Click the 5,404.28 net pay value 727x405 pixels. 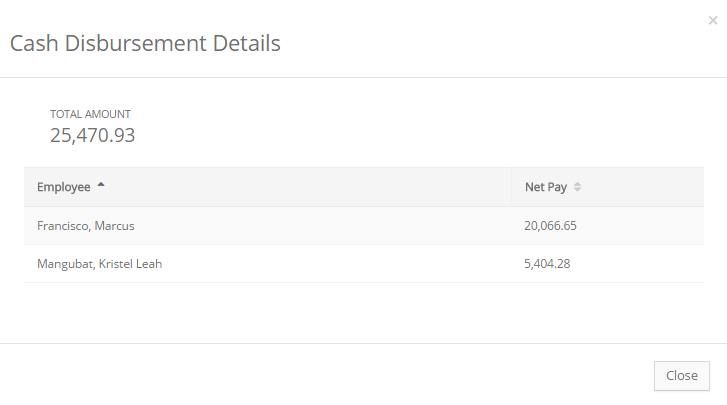click(547, 264)
